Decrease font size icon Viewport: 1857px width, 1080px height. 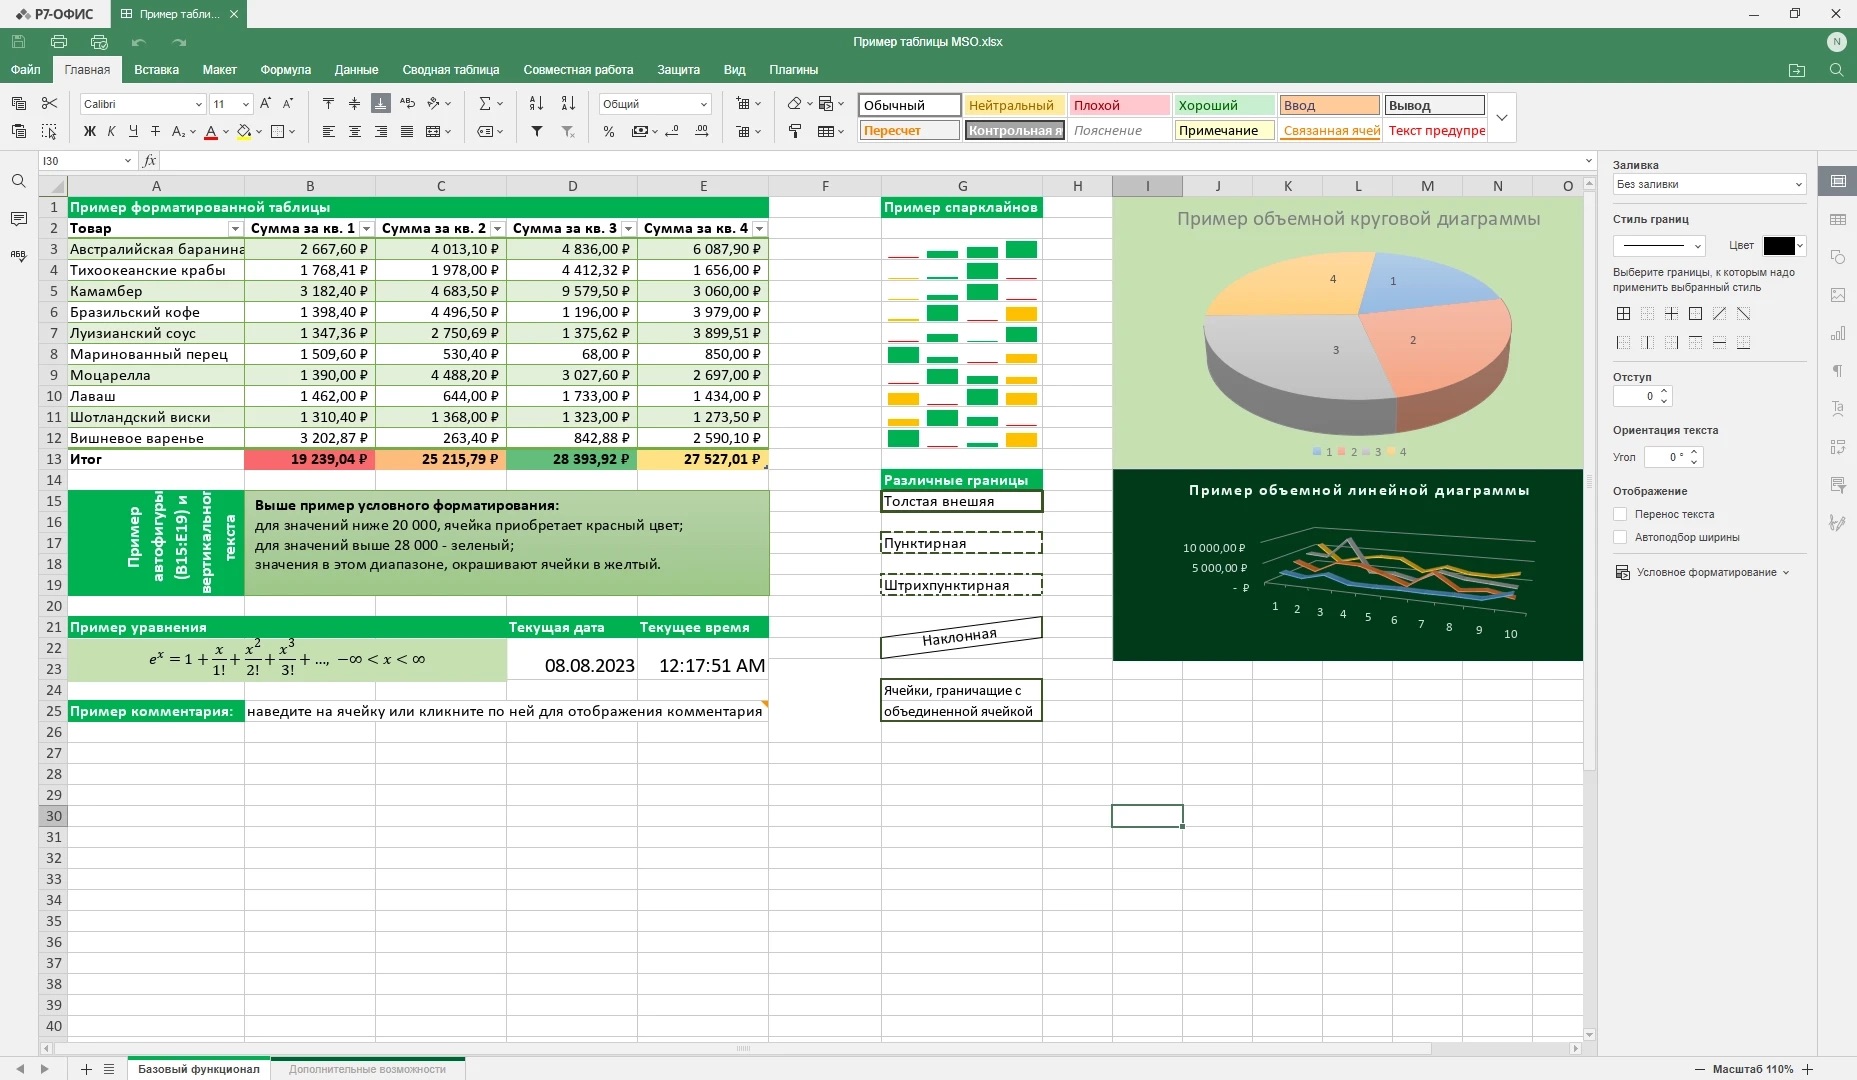[x=288, y=103]
